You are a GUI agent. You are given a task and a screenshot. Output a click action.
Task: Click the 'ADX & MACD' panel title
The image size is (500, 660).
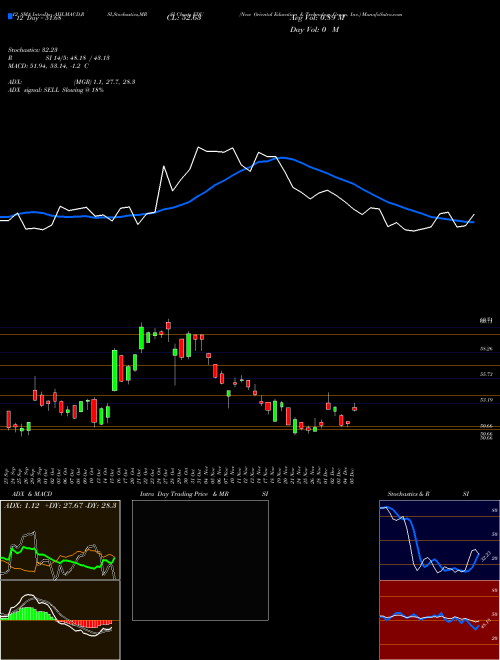(32, 494)
